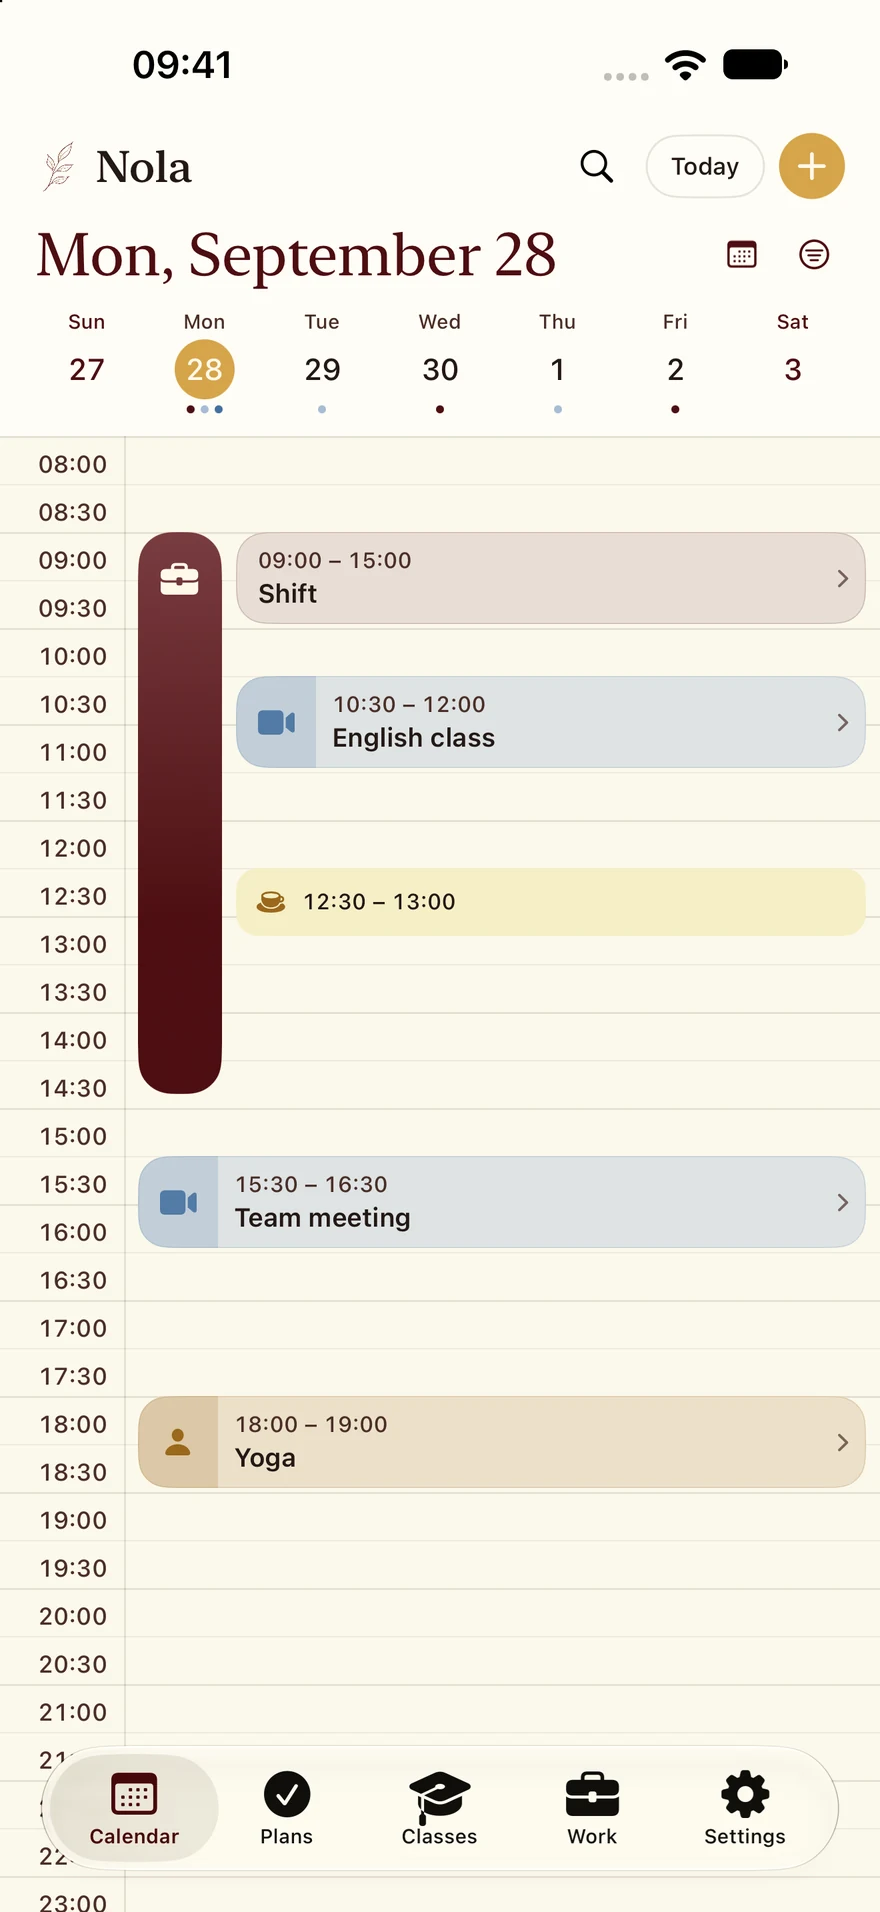880x1912 pixels.
Task: Expand the Team meeting chevron
Action: click(x=843, y=1202)
